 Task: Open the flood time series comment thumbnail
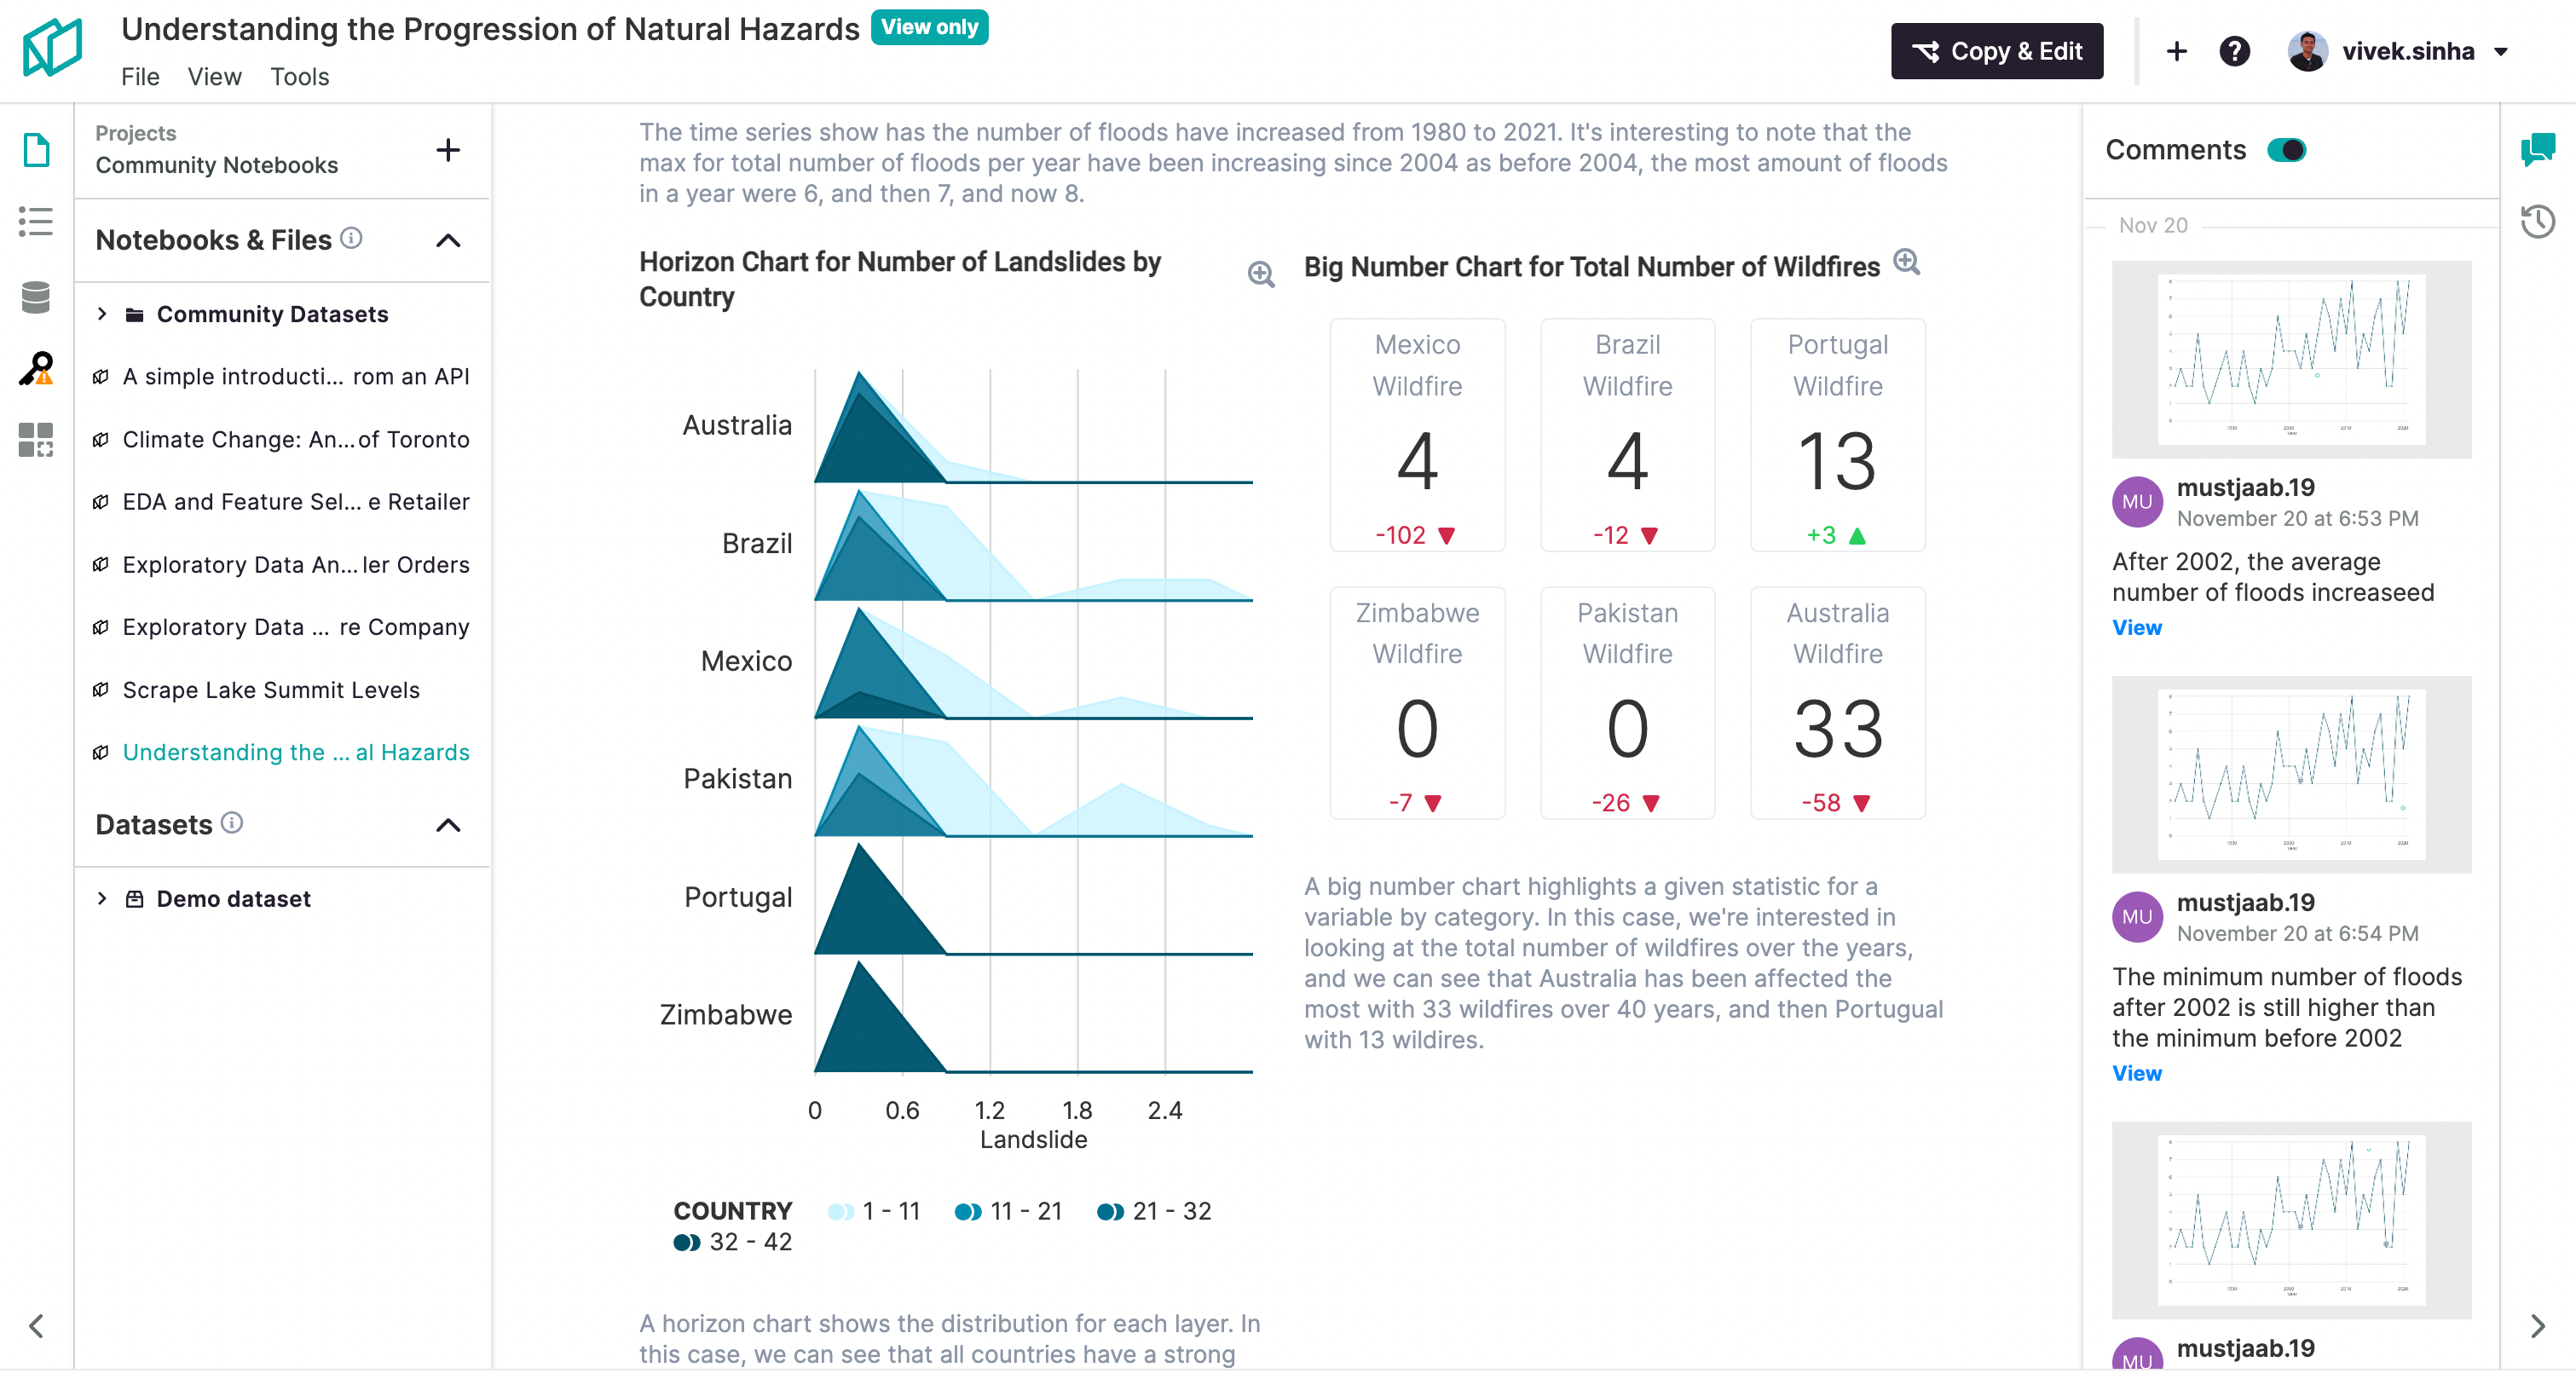(x=2291, y=358)
